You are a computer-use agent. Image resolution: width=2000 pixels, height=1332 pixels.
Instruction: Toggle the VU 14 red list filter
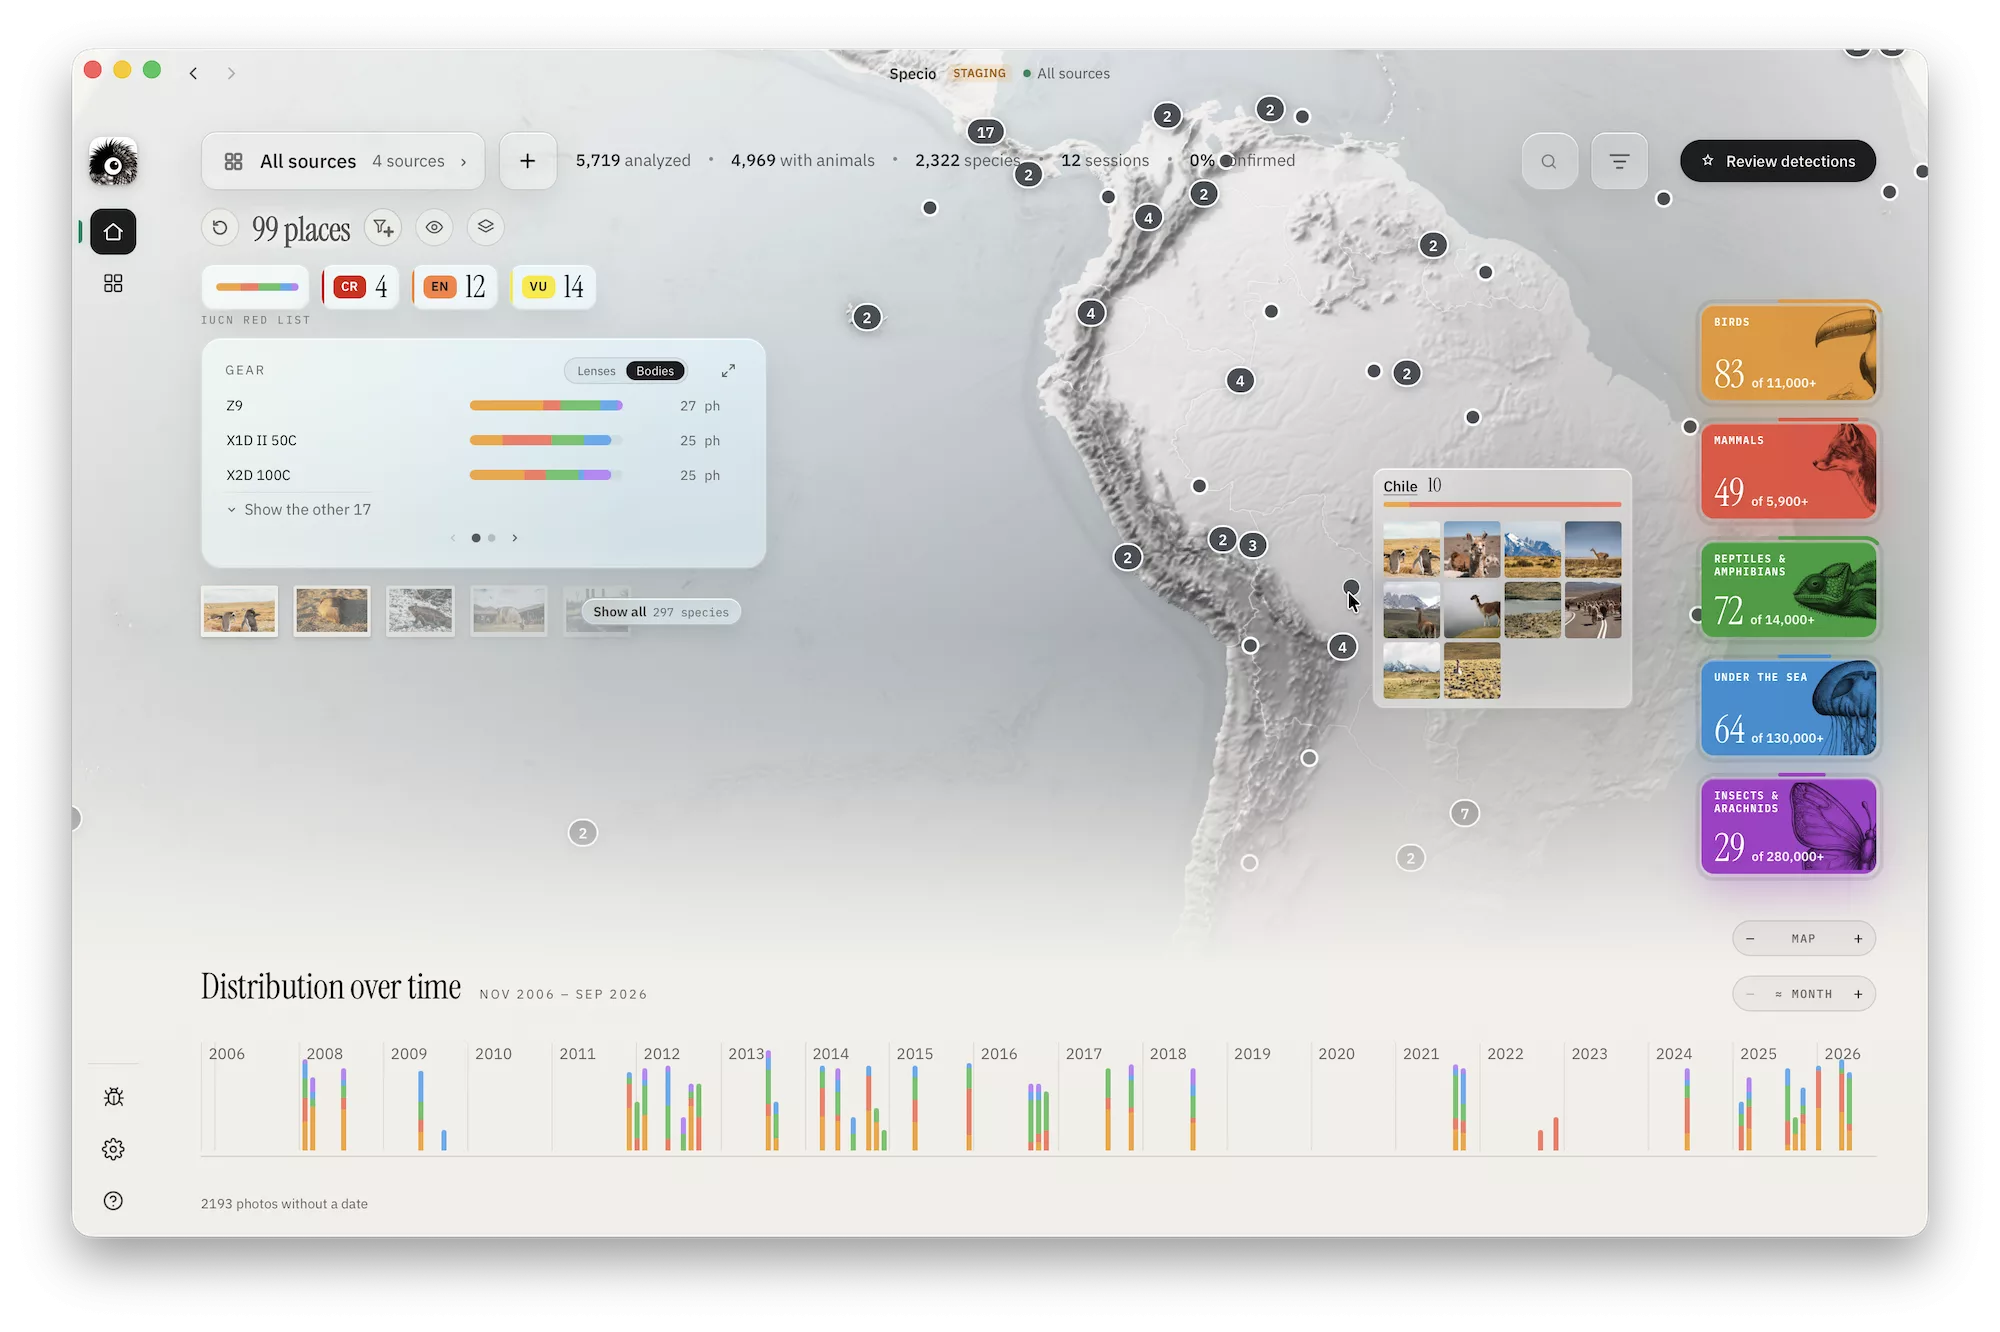click(x=553, y=287)
